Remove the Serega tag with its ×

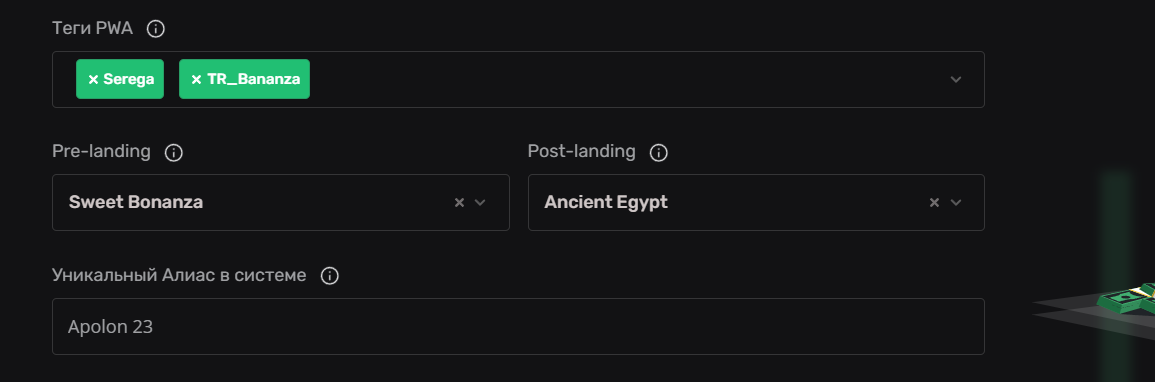pyautogui.click(x=93, y=79)
